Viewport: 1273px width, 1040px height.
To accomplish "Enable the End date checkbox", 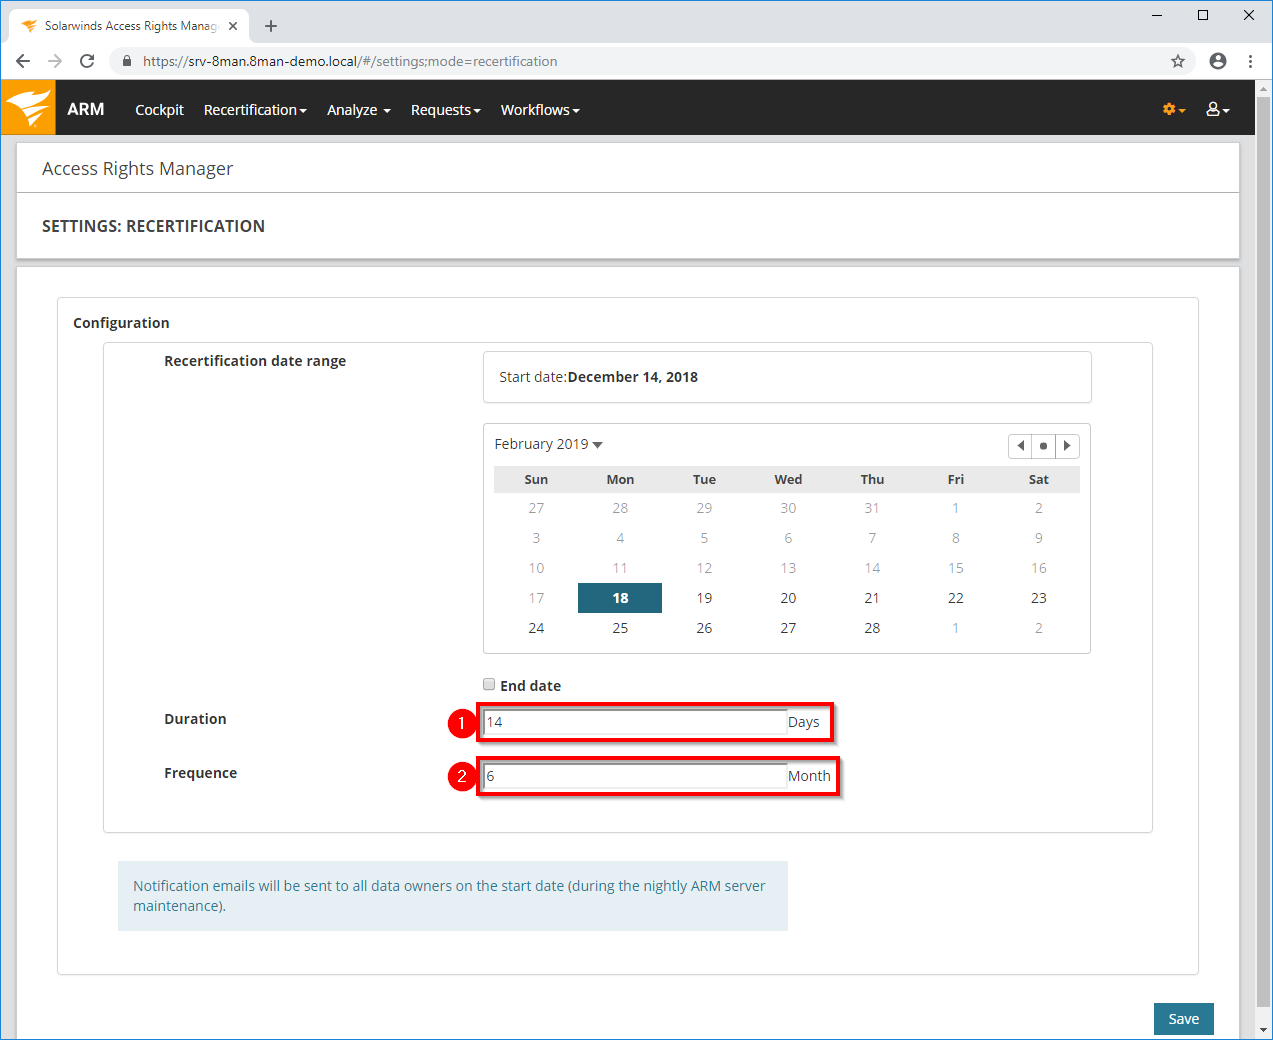I will (x=489, y=685).
